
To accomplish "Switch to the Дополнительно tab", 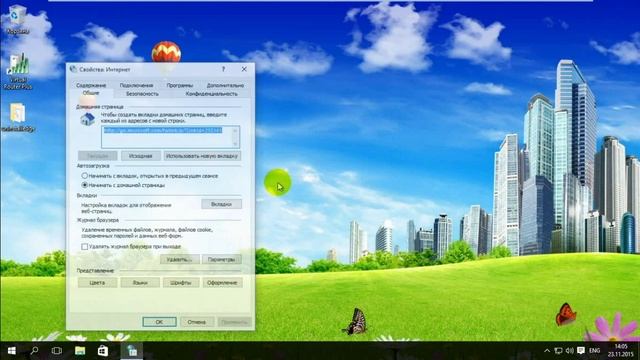I will (x=225, y=85).
